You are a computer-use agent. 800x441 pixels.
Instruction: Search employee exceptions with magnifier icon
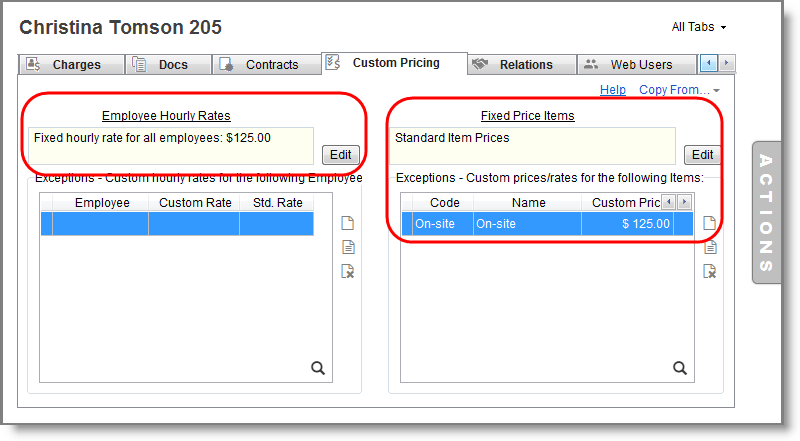point(318,368)
